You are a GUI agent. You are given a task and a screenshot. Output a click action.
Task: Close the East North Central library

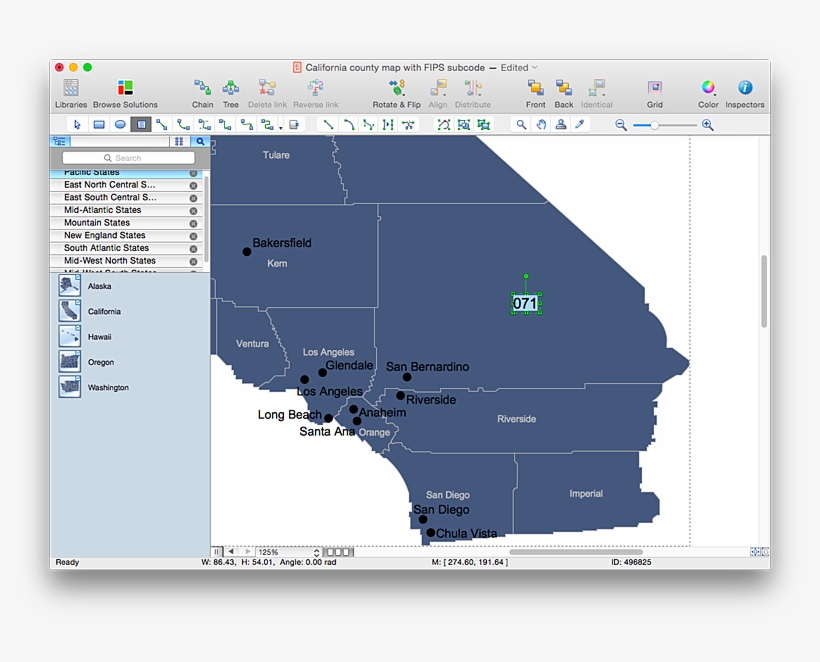coord(193,185)
